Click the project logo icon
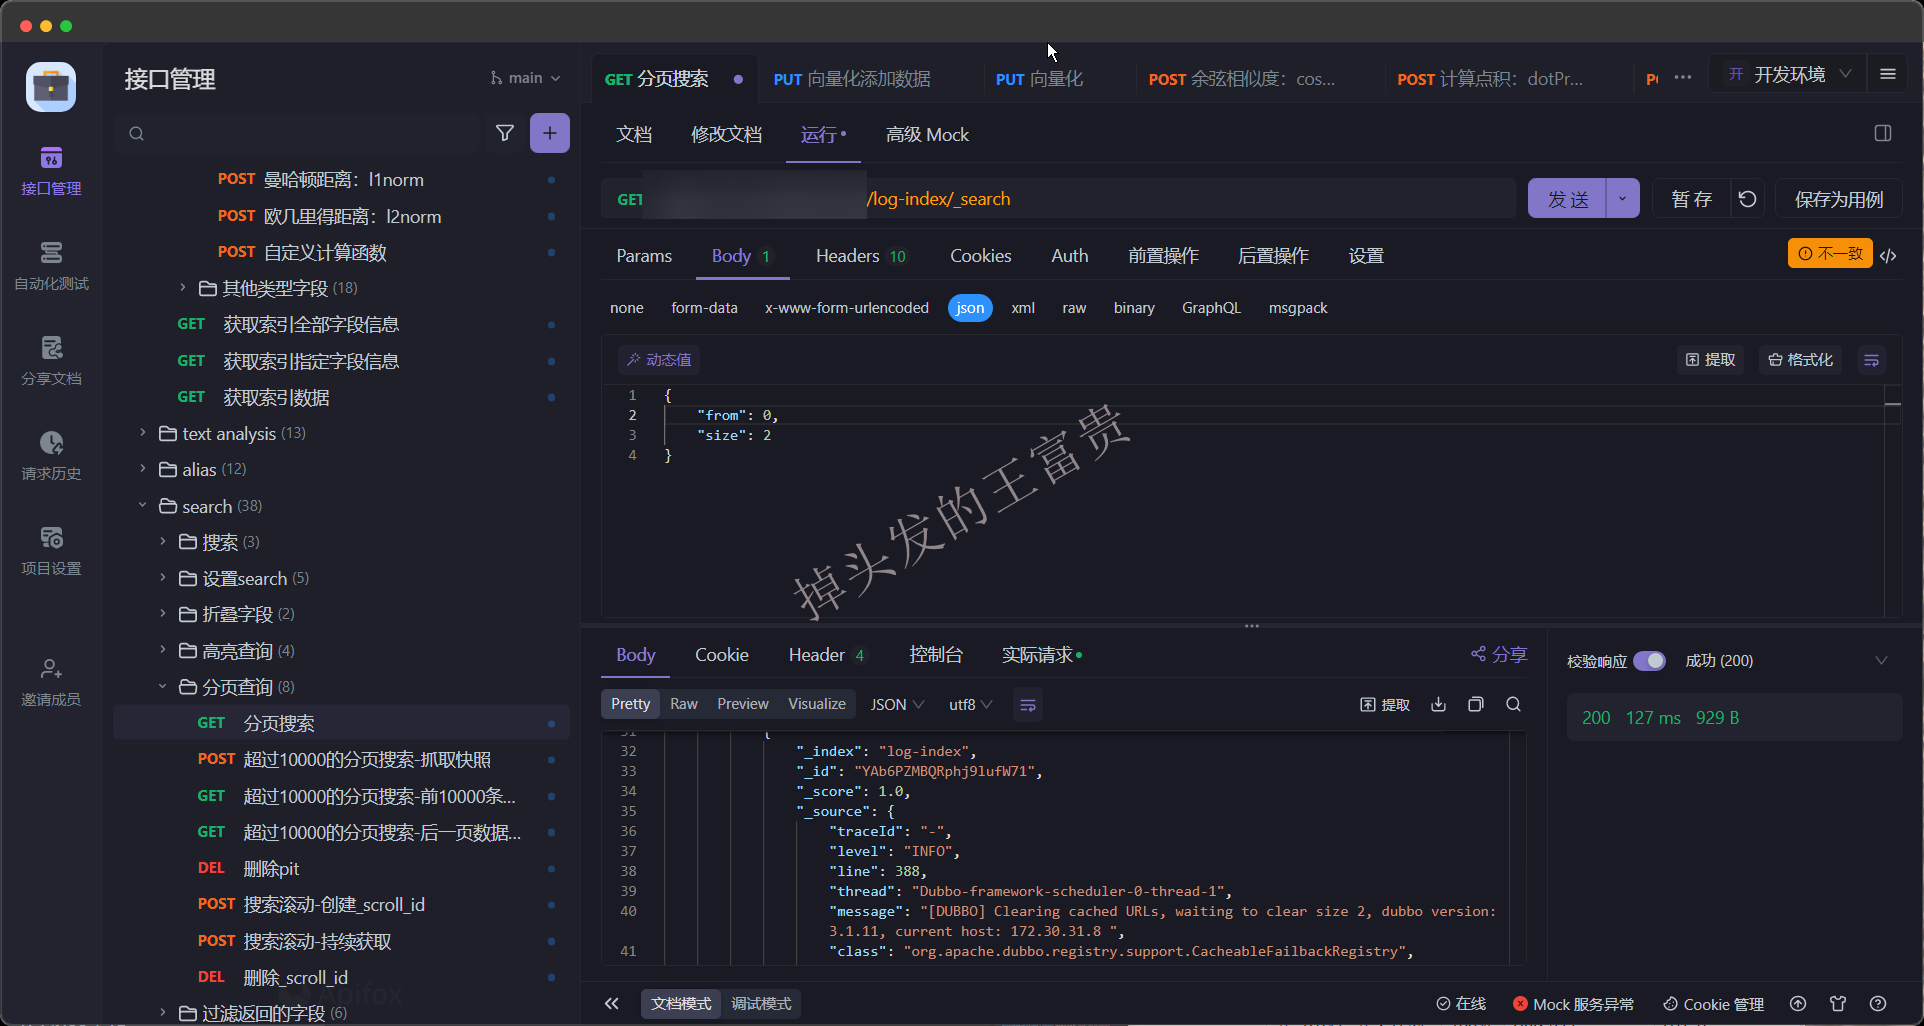Image resolution: width=1924 pixels, height=1026 pixels. [51, 87]
